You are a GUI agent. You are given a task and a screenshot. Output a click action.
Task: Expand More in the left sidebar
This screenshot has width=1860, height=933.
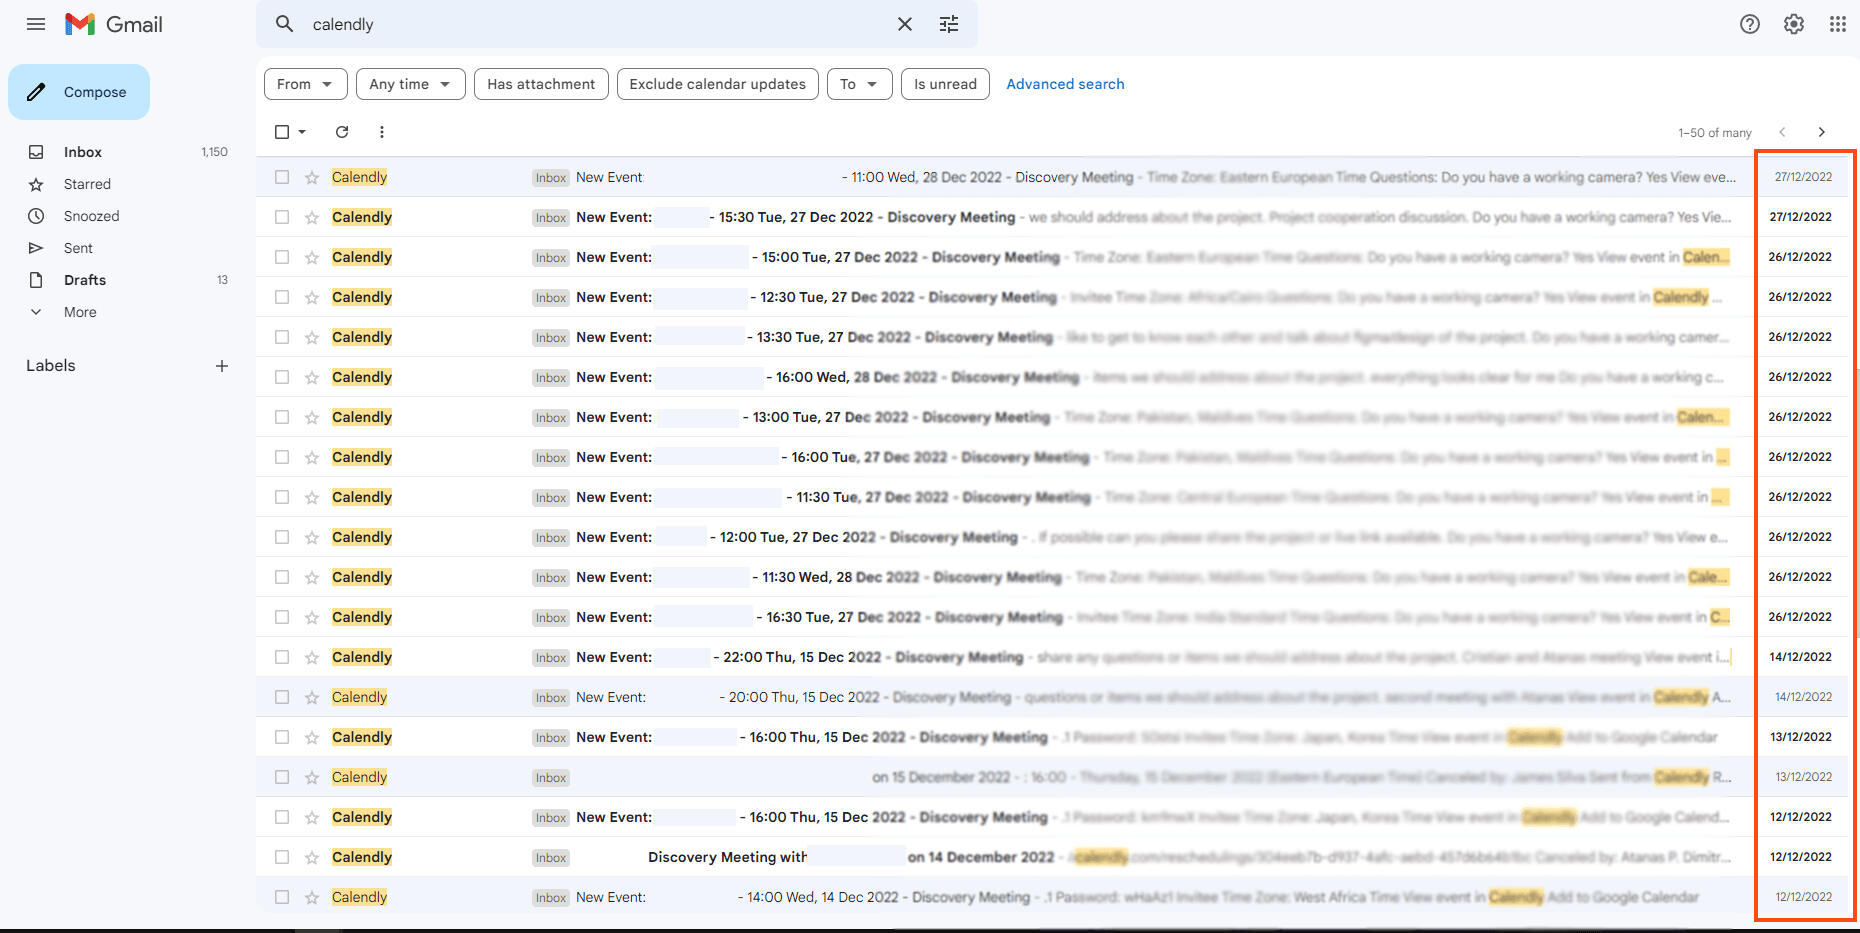click(80, 312)
